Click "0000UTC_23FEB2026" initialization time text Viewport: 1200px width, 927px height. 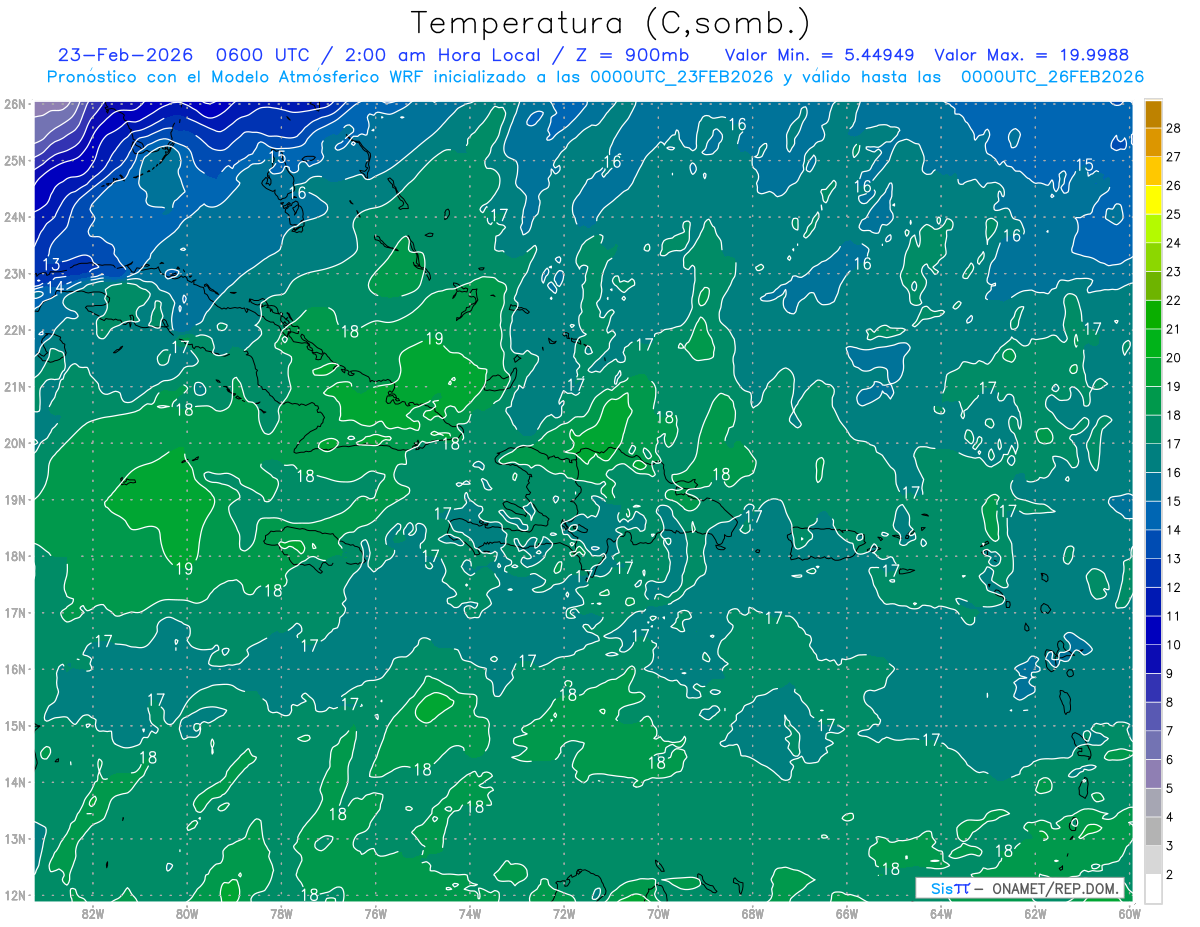pyautogui.click(x=681, y=77)
